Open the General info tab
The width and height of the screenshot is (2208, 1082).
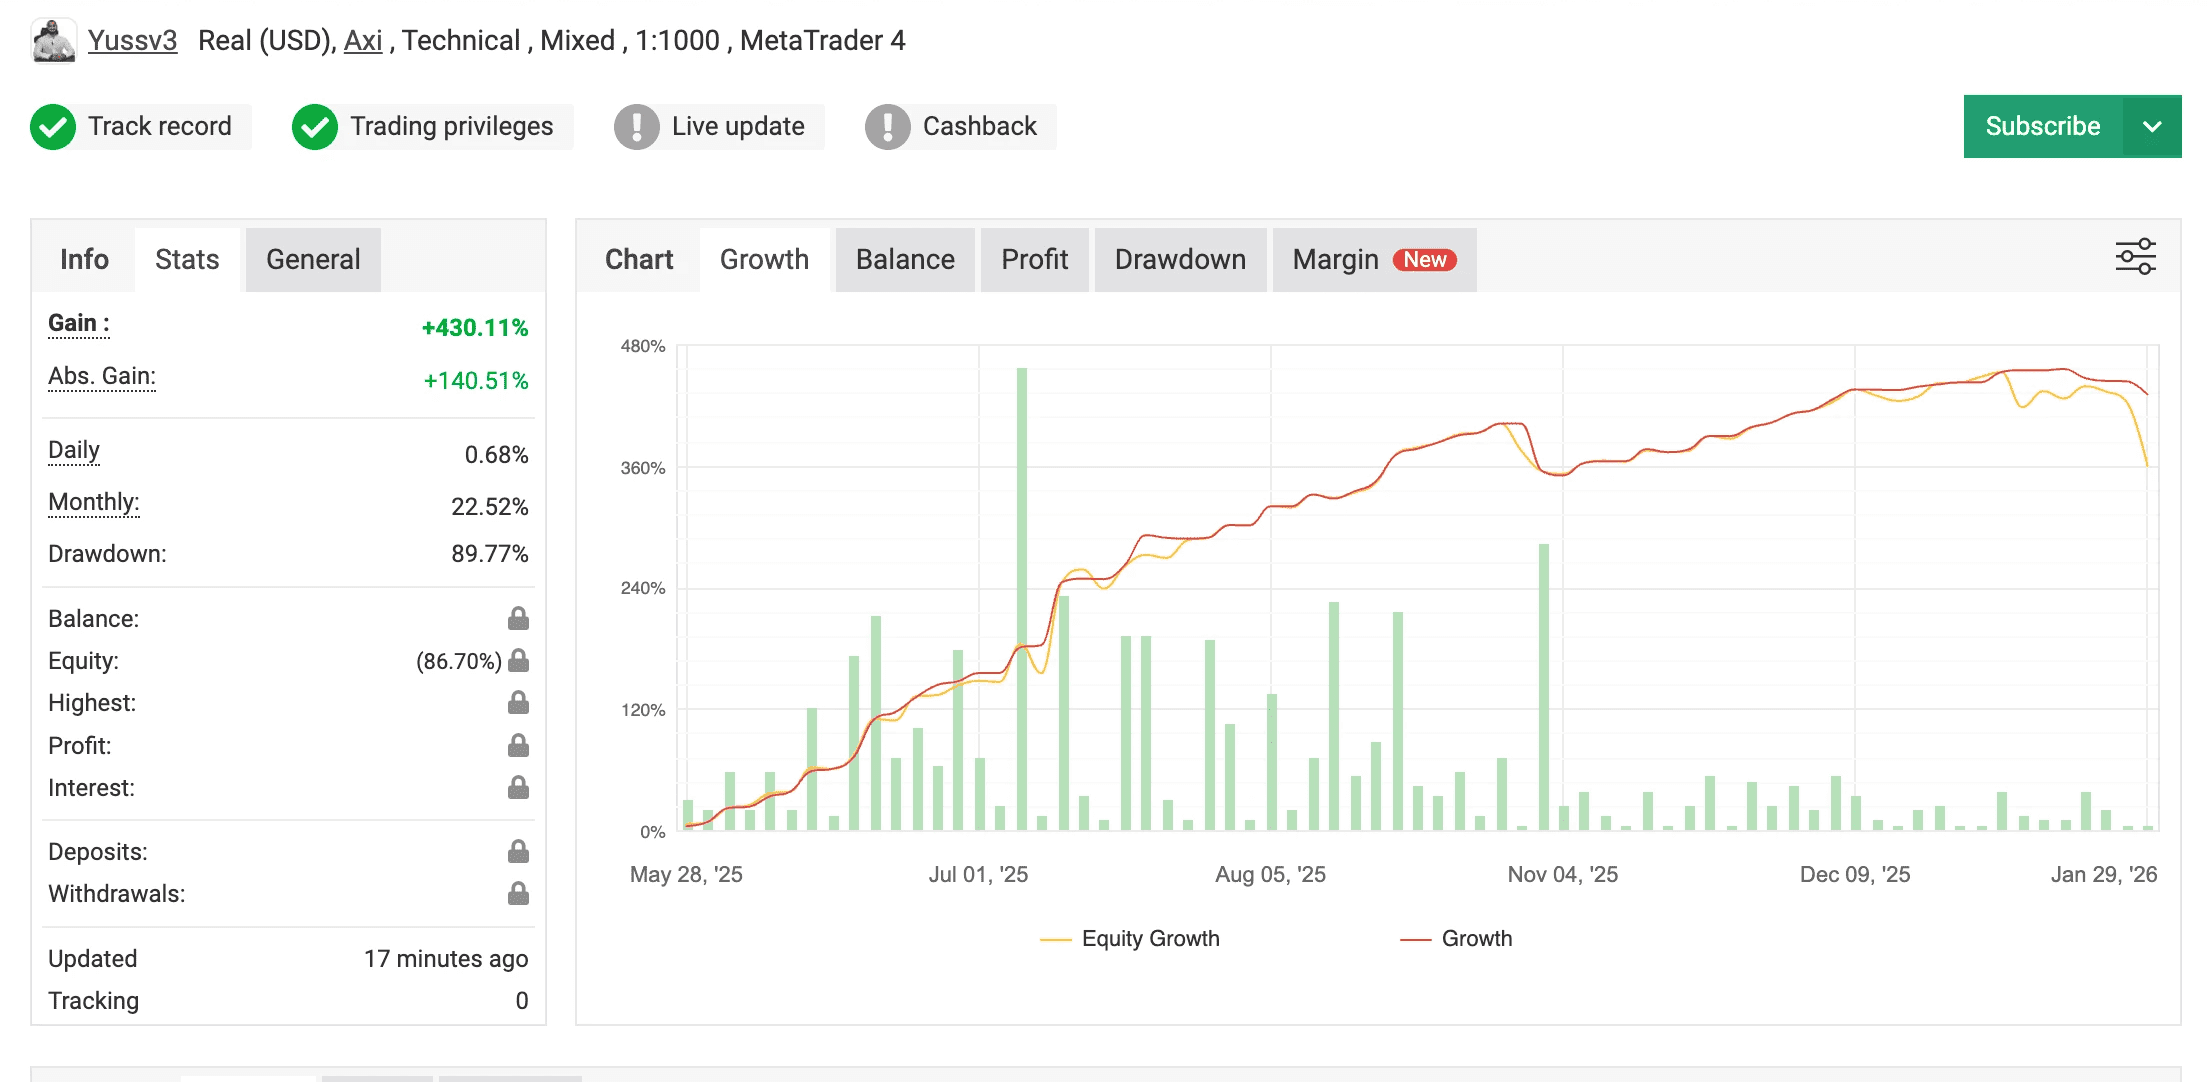pos(313,260)
